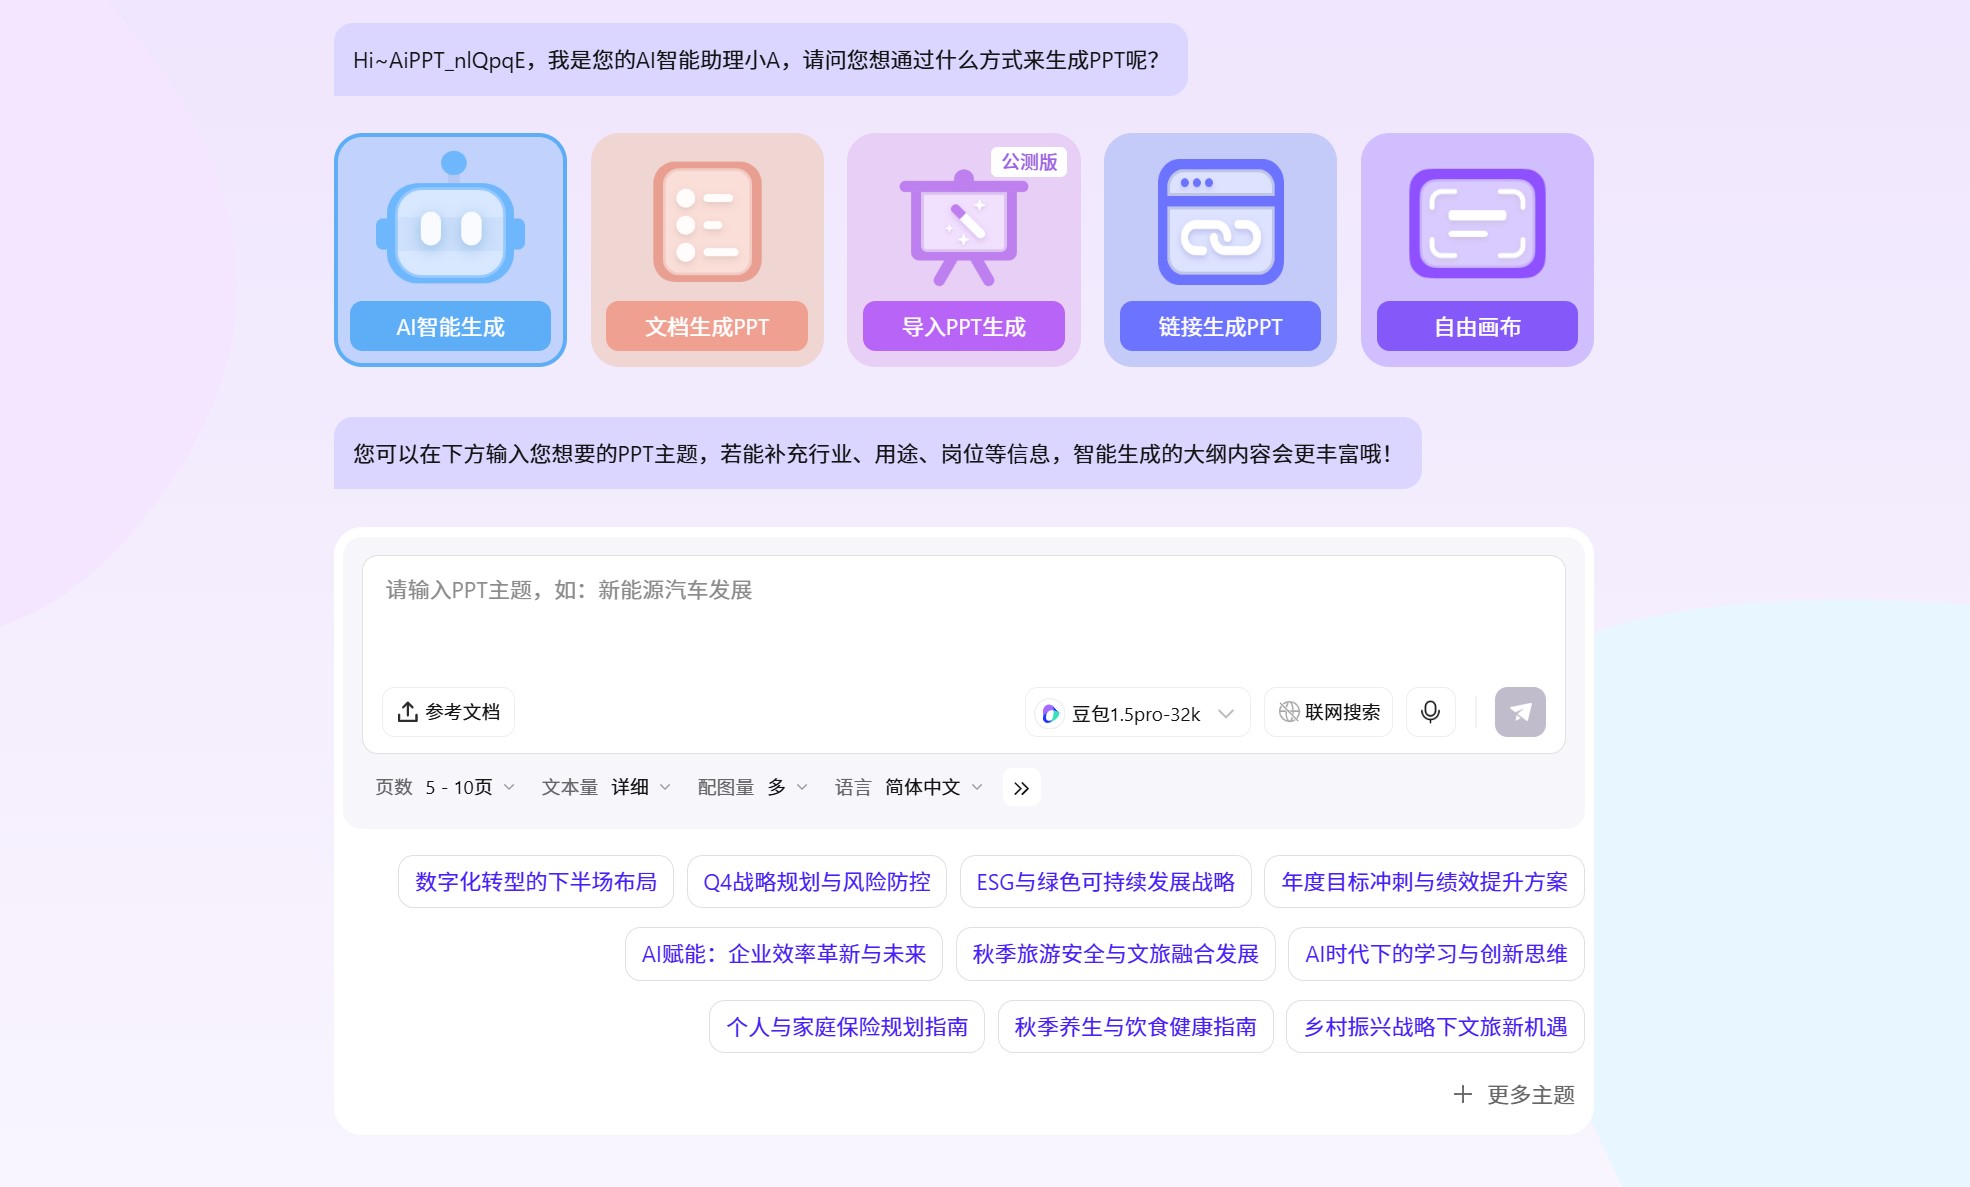Screen dimensions: 1970x1187
Task: Click the presentation easel icon for 导入PPT
Action: 963,227
